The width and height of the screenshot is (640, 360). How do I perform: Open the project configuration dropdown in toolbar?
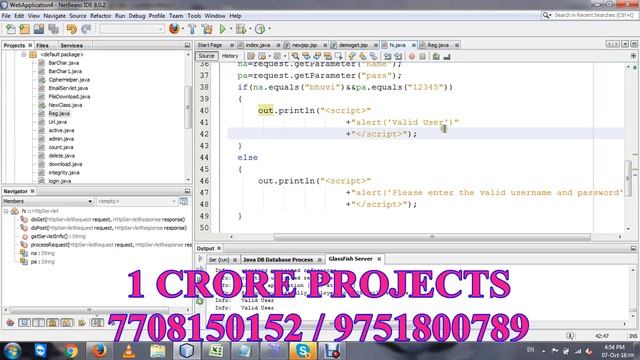coord(132,29)
